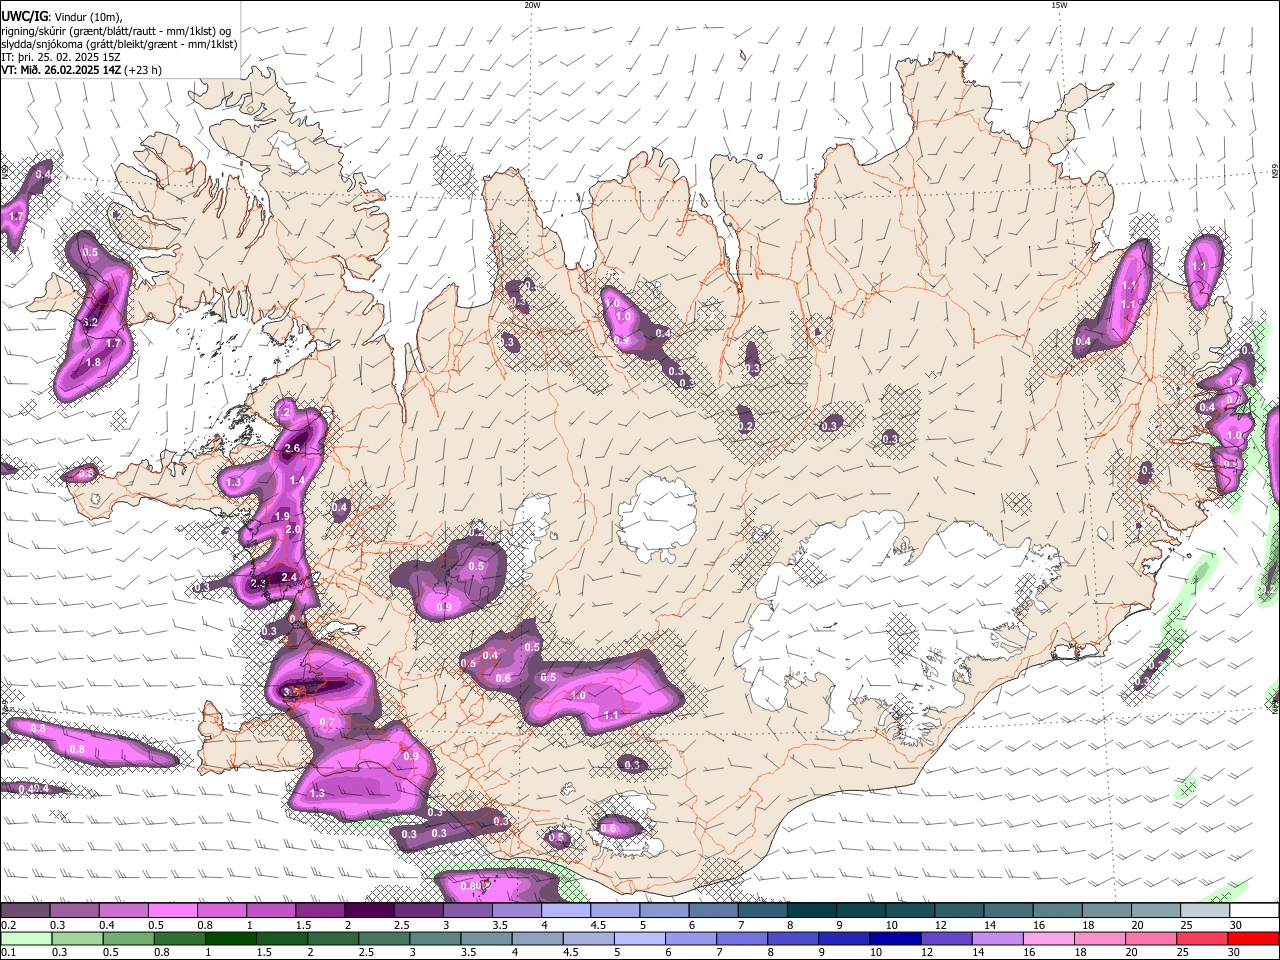Click the "IT: þri. 25. 02. 2025 15Z" line

tap(60, 57)
